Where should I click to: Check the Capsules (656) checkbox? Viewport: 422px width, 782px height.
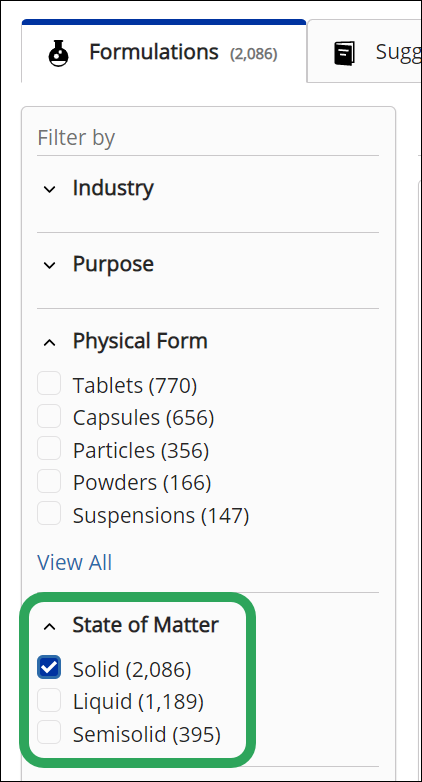click(49, 416)
